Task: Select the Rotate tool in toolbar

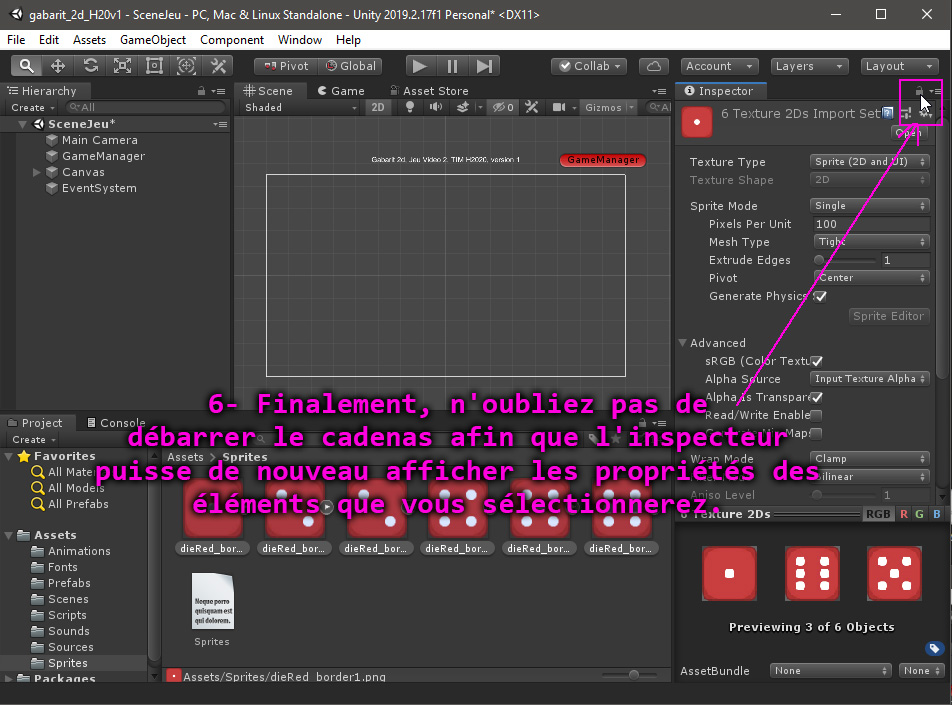Action: [x=91, y=66]
